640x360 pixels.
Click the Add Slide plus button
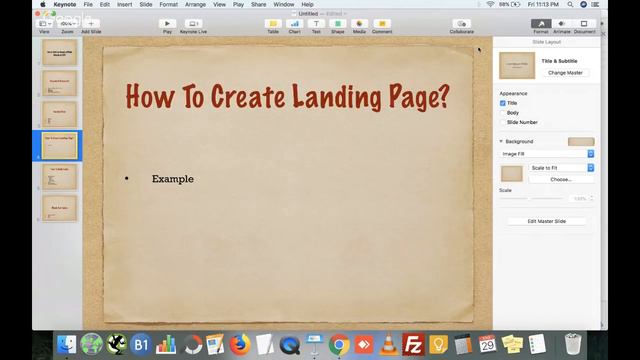pos(91,24)
